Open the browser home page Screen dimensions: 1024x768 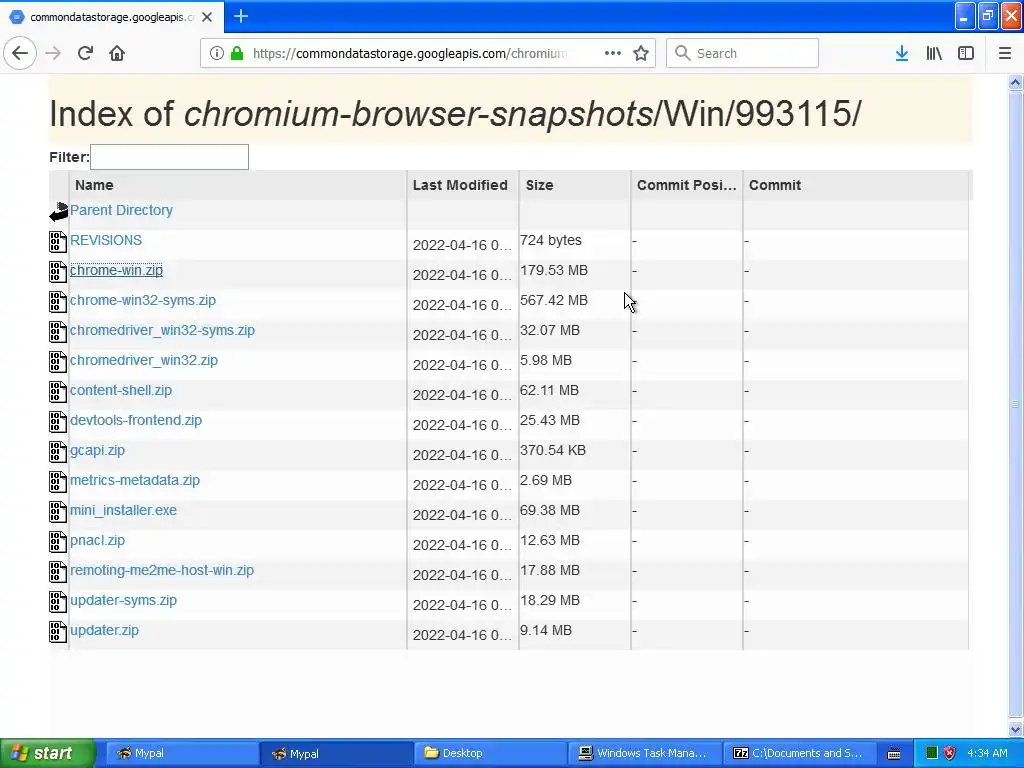[117, 53]
